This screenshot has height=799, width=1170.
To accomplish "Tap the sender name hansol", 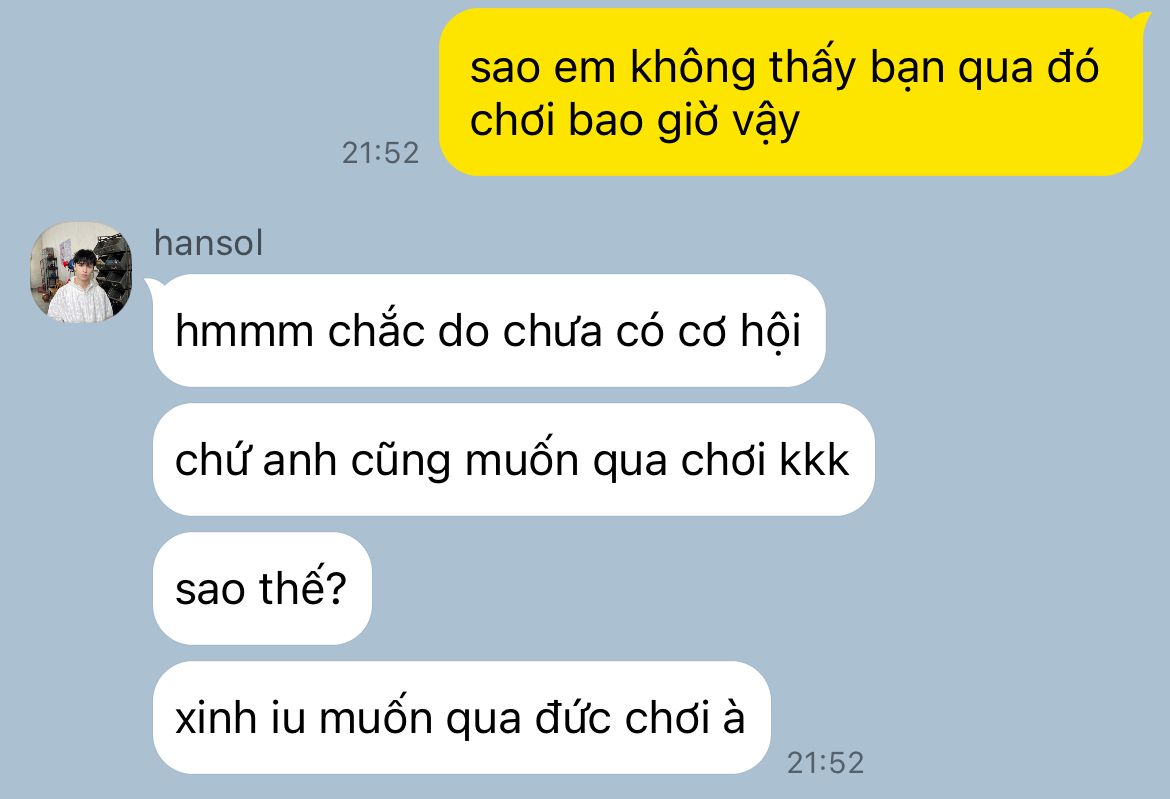I will [x=208, y=243].
